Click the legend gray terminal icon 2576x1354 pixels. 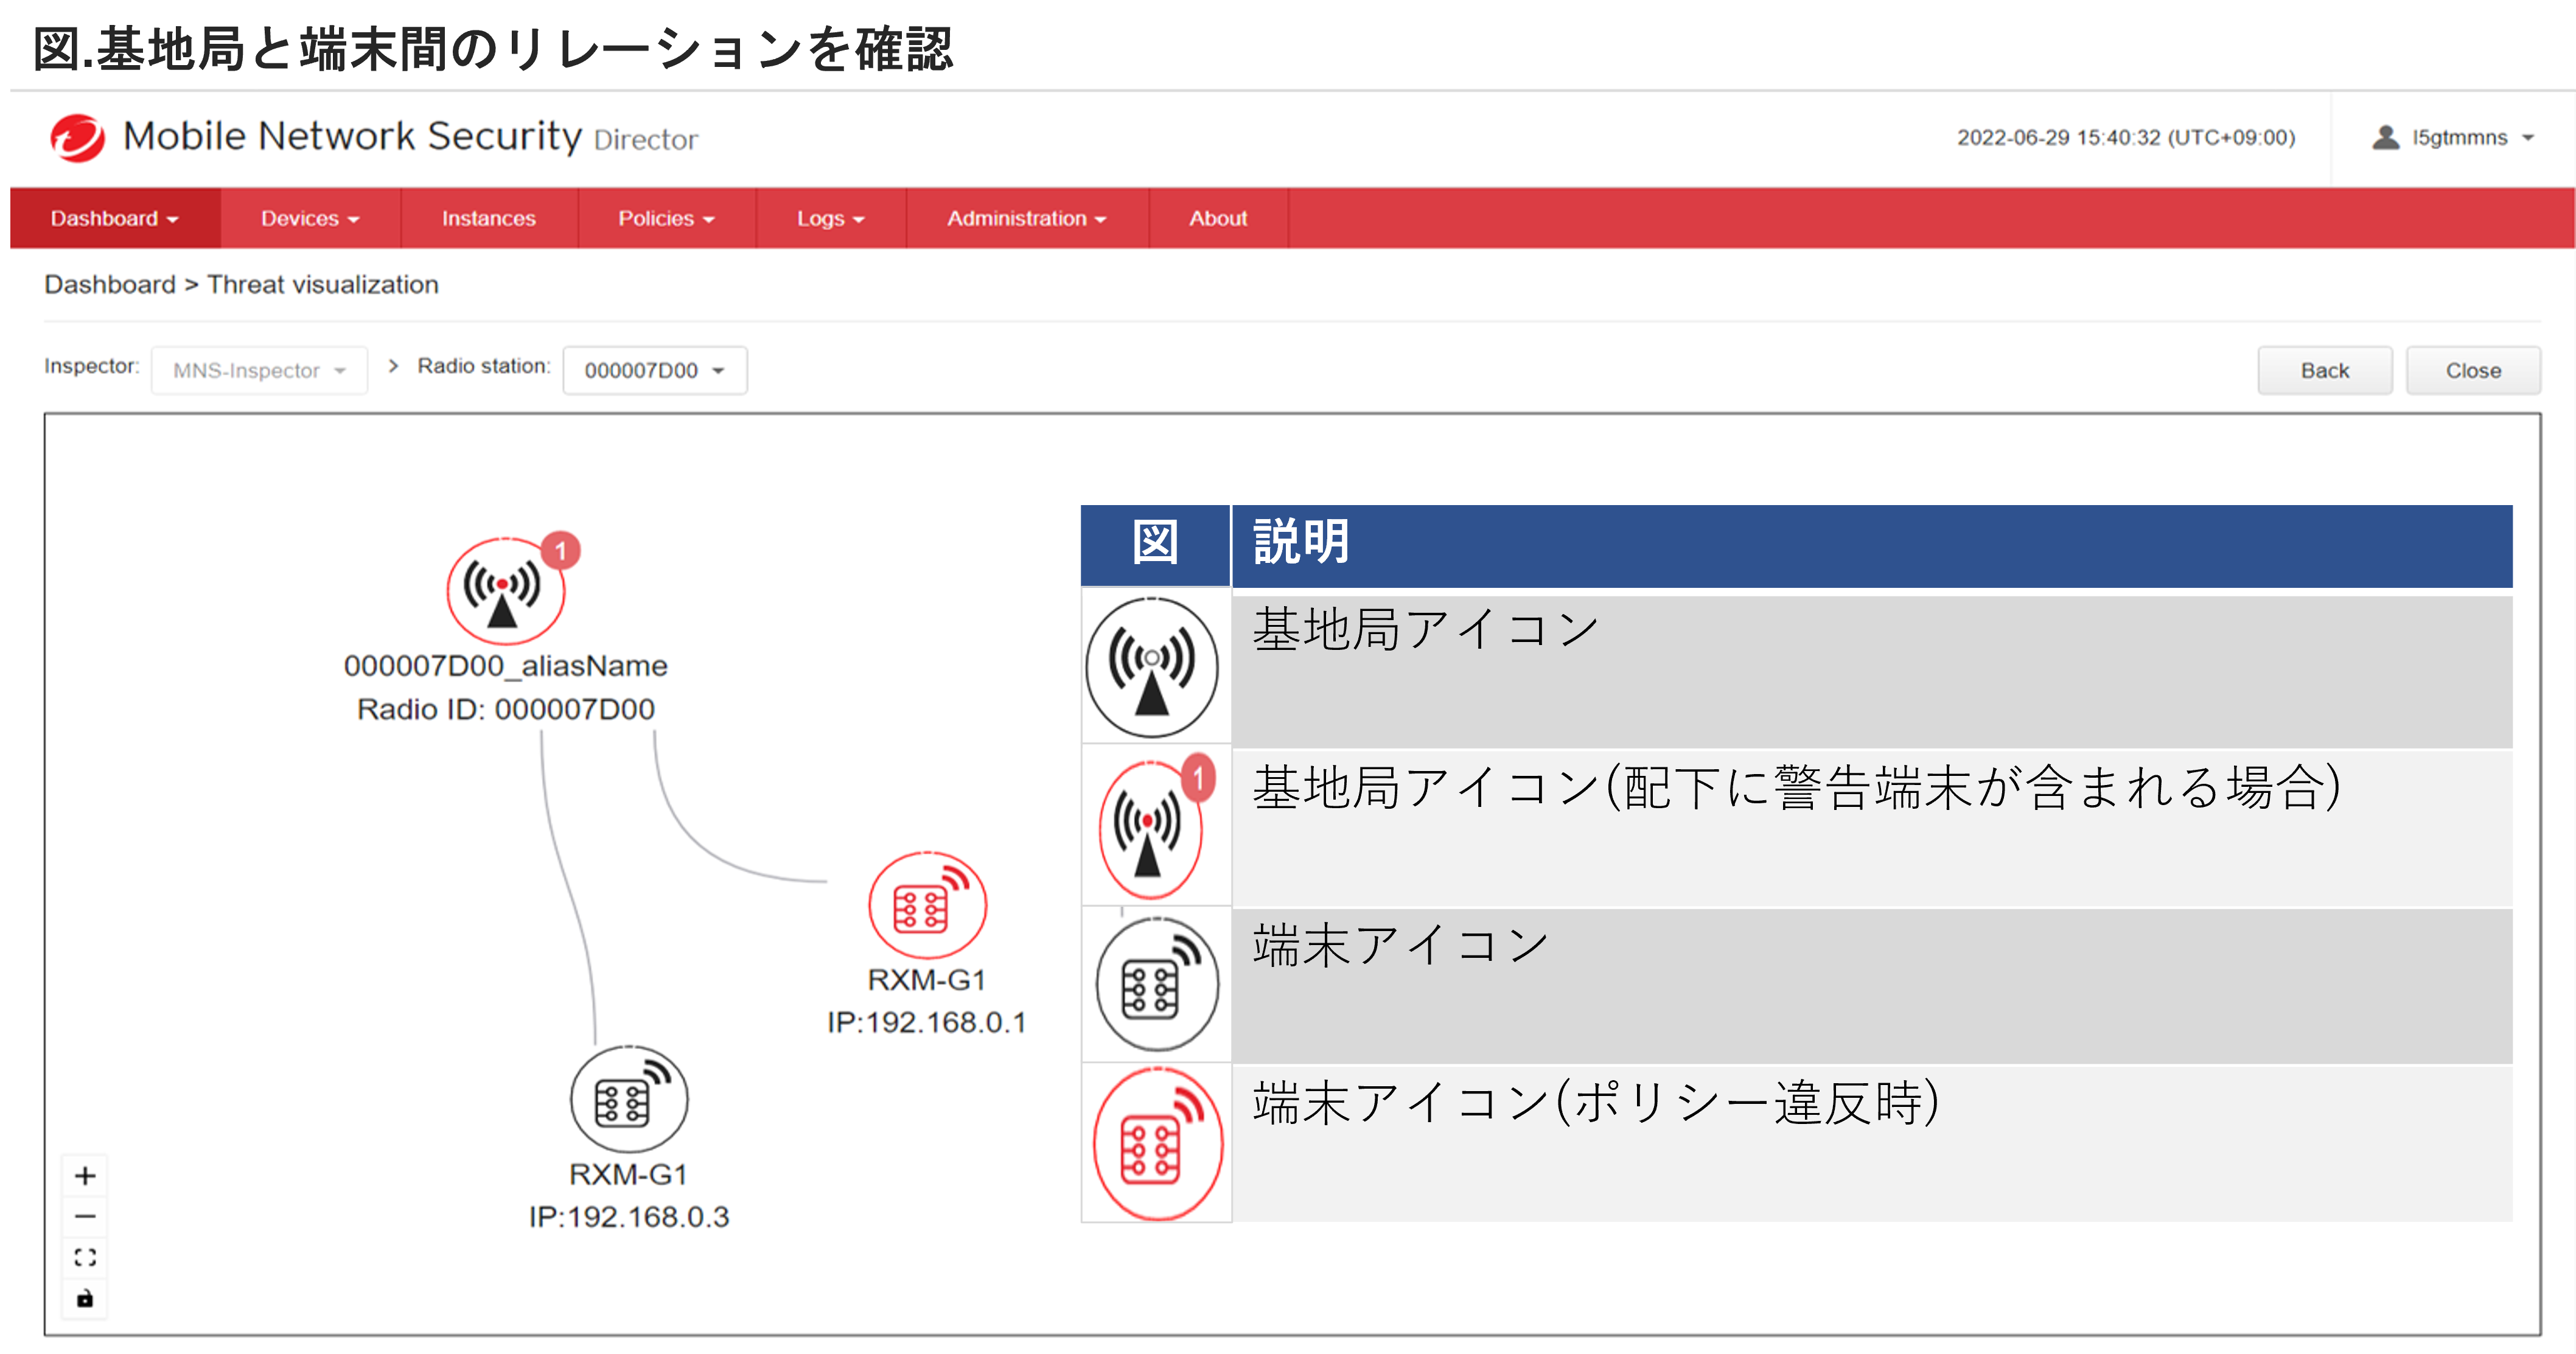tap(1157, 983)
